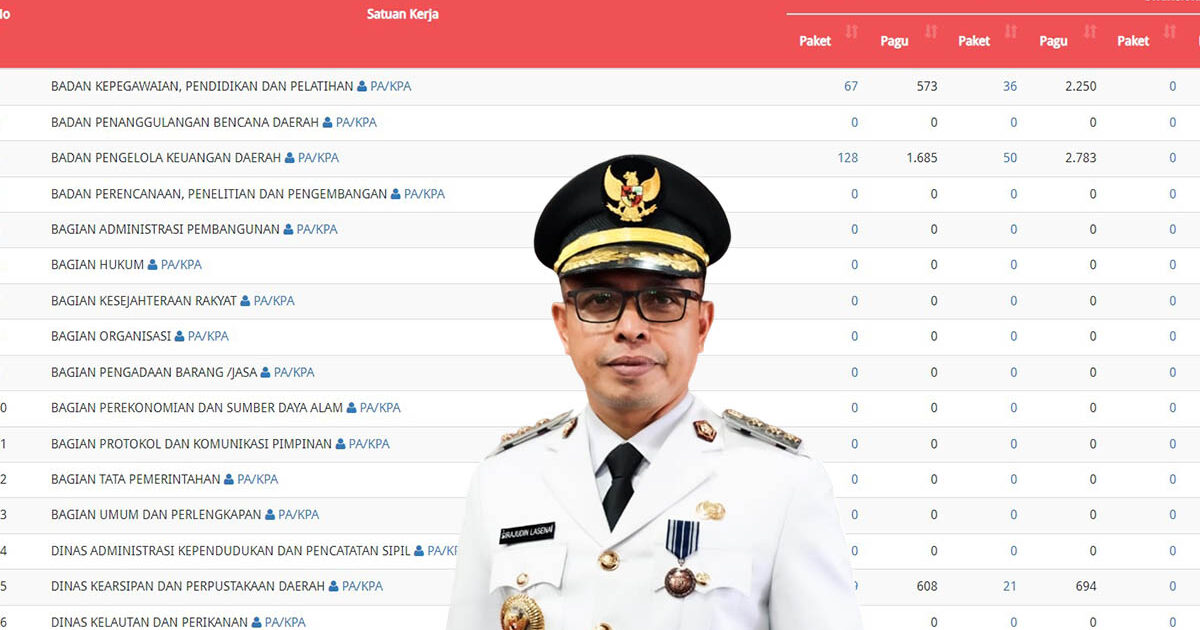Open PA/KPA link for Bagian Kesejahteraan Rakyat
Screen dimensions: 1200x630
273,300
